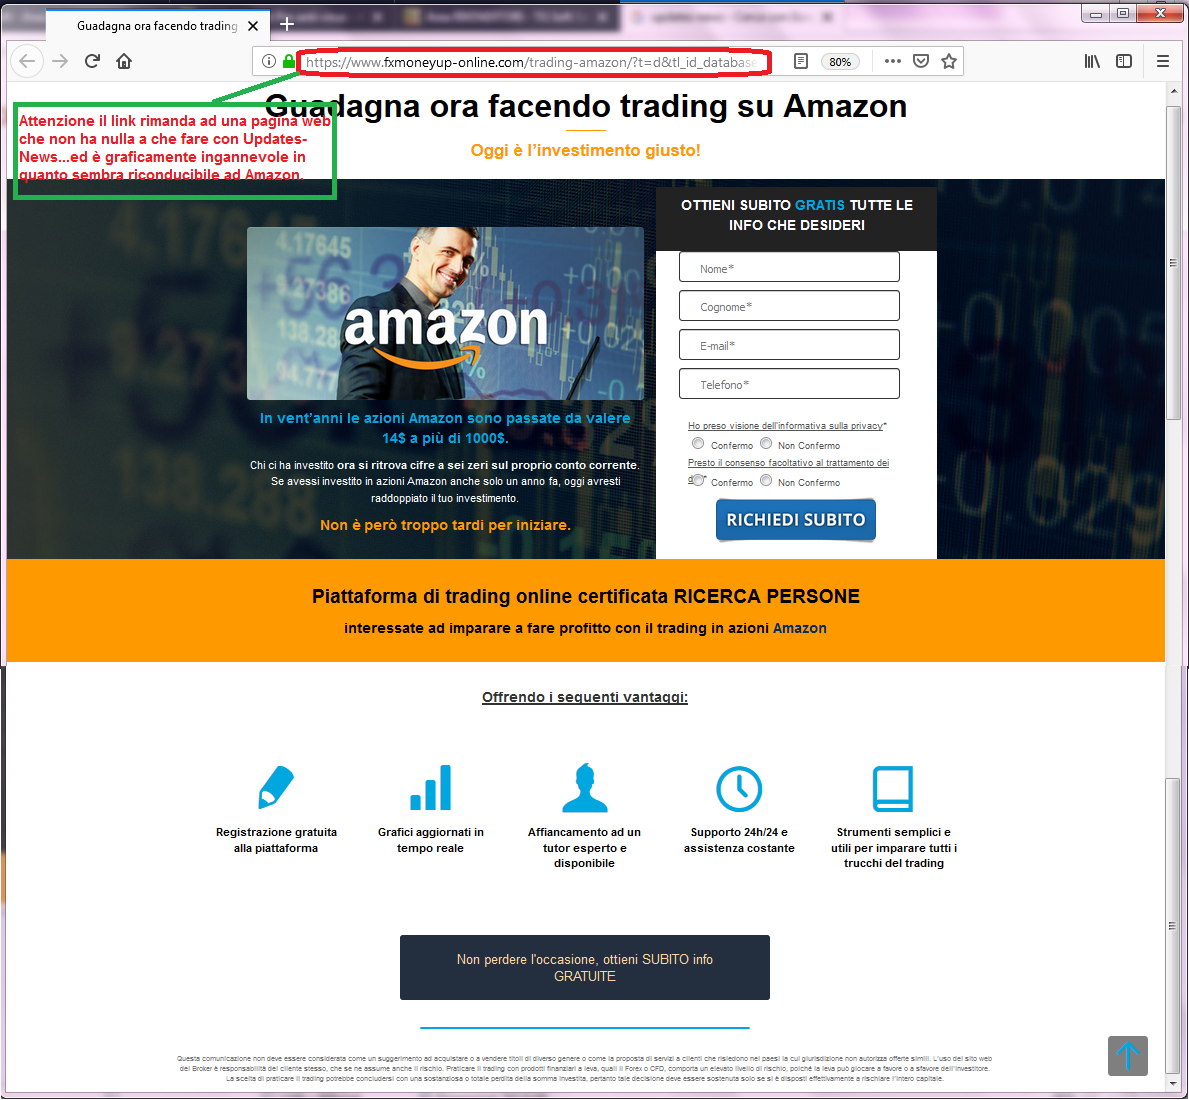1189x1100 pixels.
Task: Click the scroll-to-top arrow button
Action: click(x=1128, y=1055)
